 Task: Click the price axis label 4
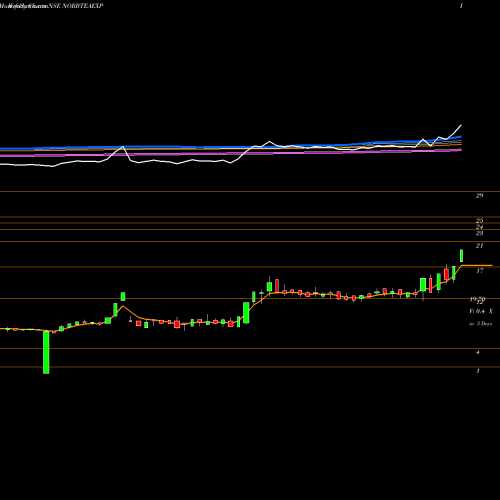tap(478, 352)
